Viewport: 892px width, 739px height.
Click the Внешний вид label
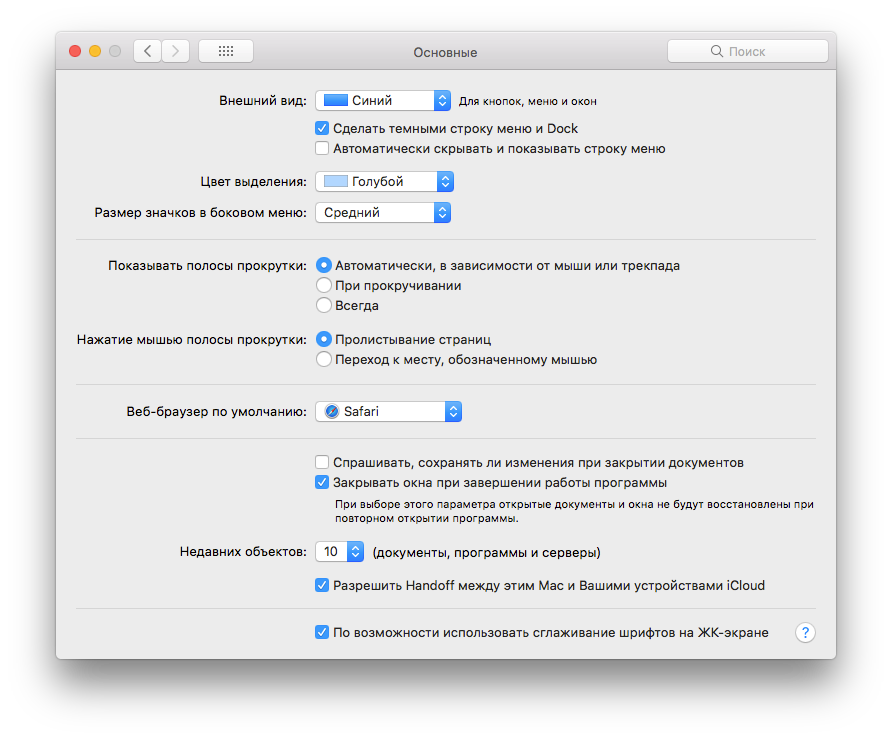pyautogui.click(x=263, y=101)
